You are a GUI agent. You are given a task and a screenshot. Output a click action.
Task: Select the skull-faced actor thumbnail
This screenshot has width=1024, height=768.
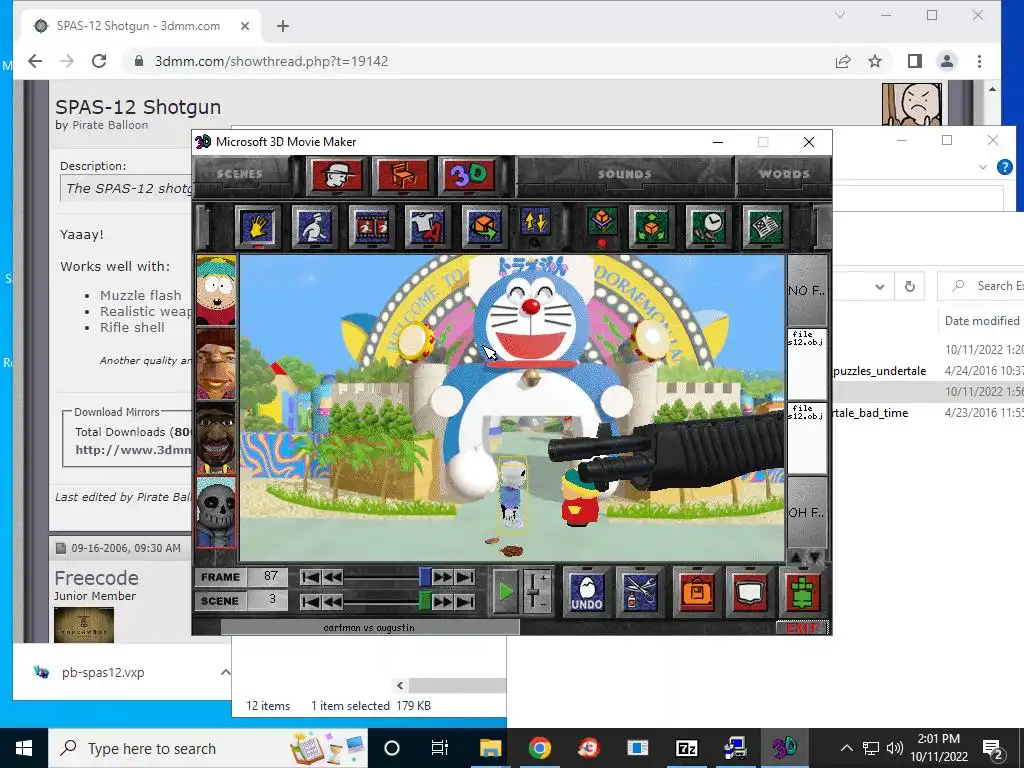(x=216, y=512)
